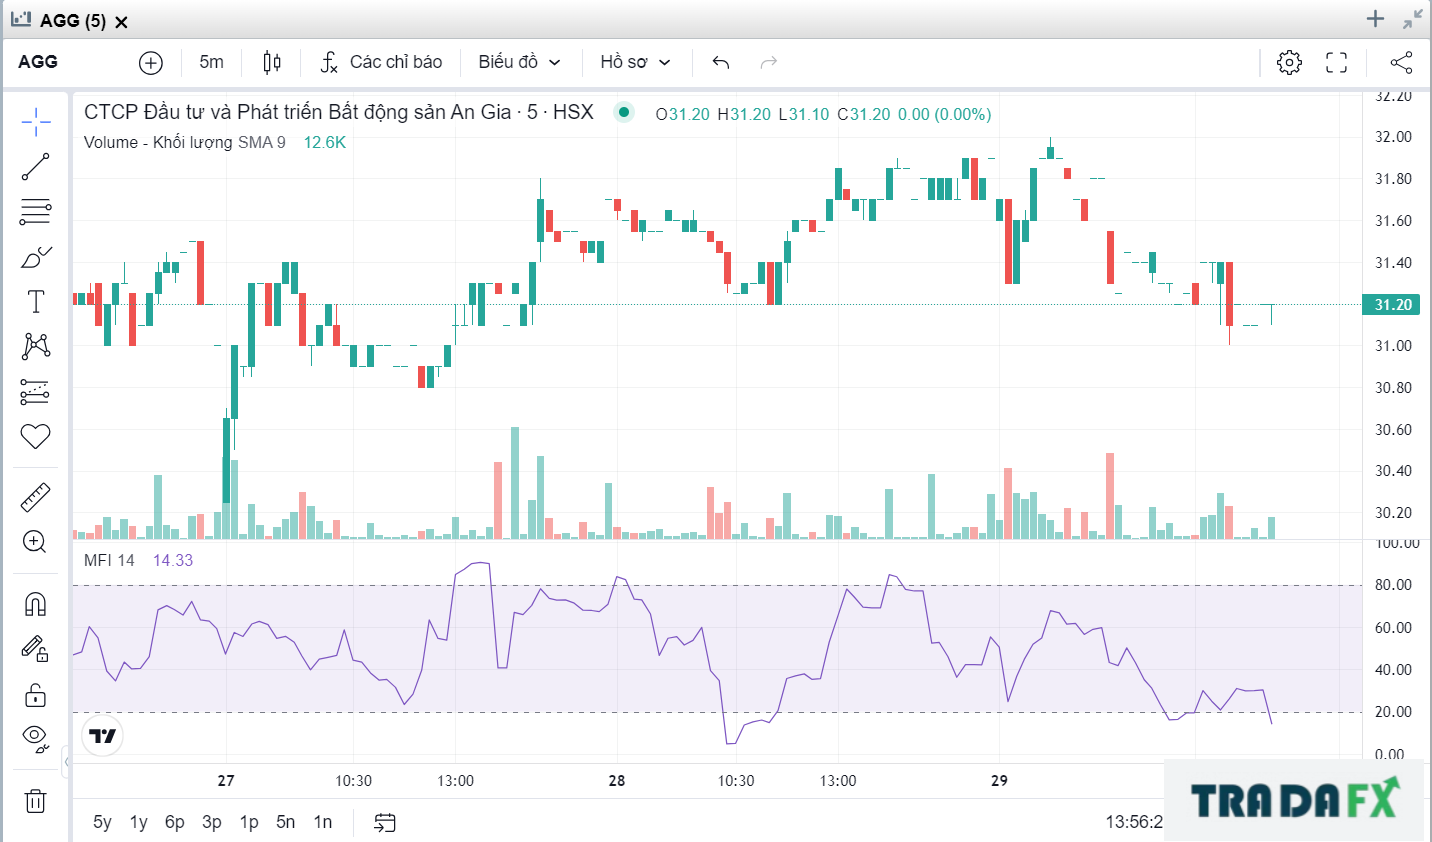The width and height of the screenshot is (1432, 842).
Task: Click the TradingView logo on the chart
Action: pyautogui.click(x=102, y=737)
